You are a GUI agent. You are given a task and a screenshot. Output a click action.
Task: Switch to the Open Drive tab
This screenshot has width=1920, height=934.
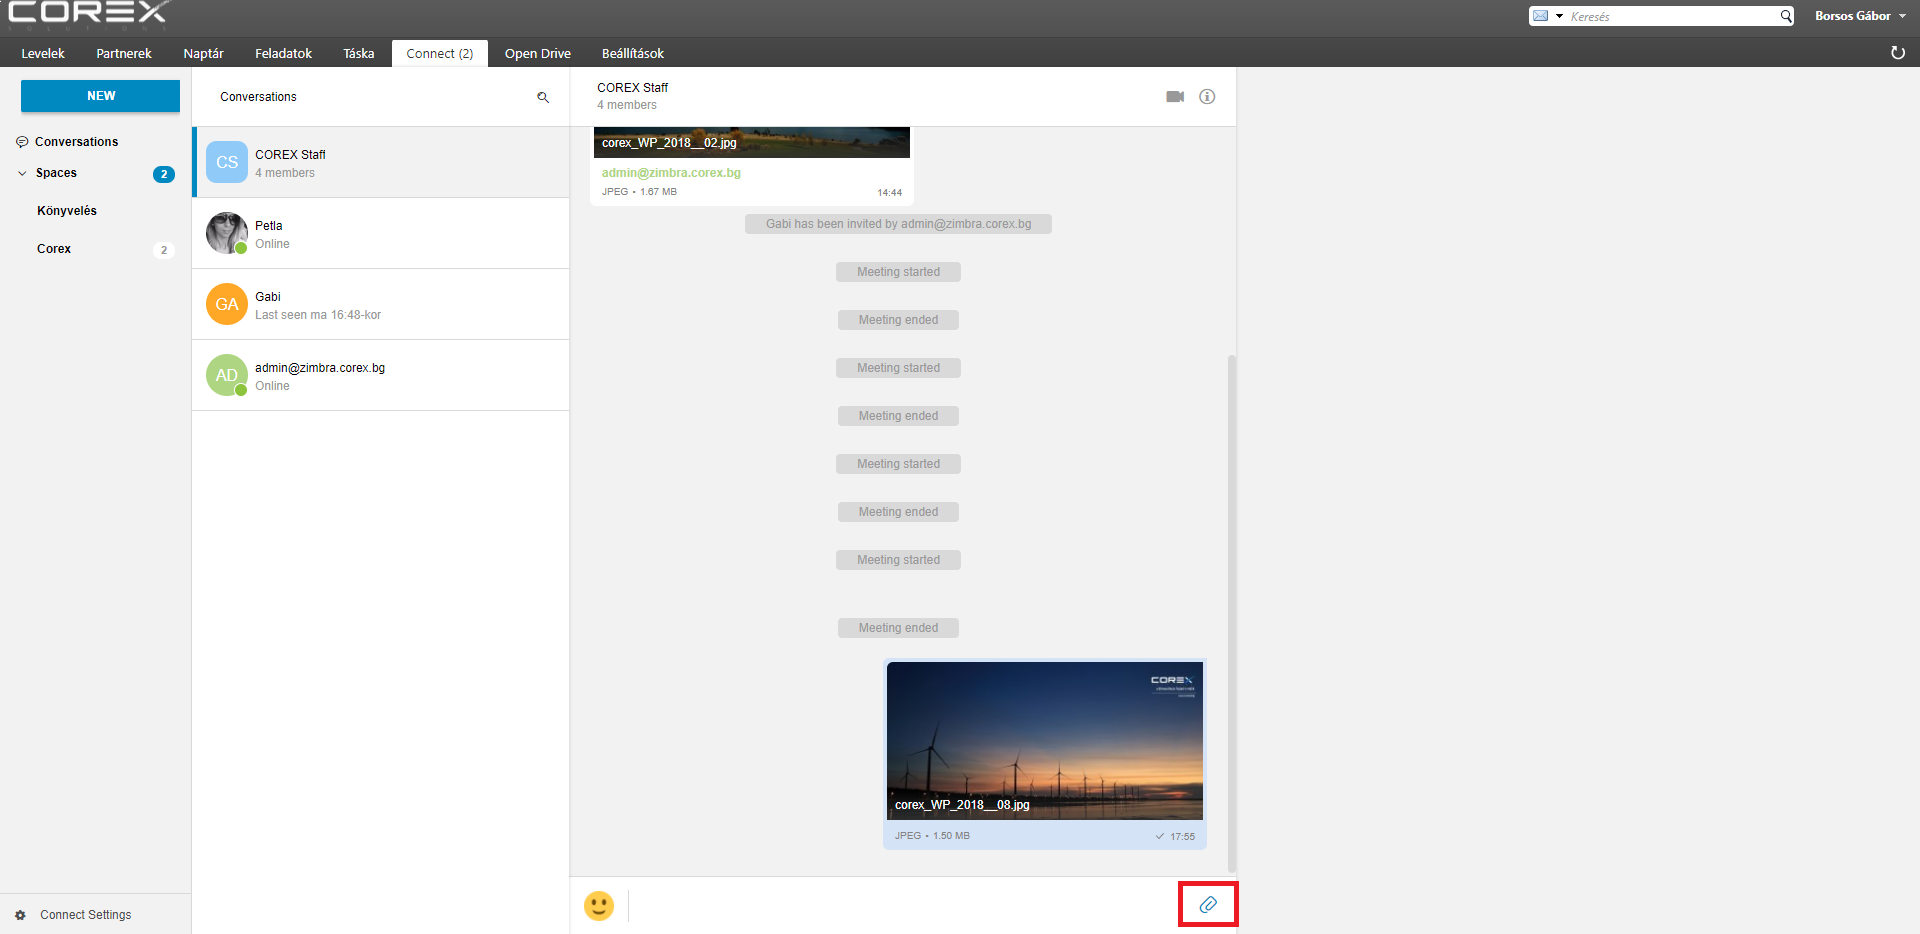tap(537, 53)
